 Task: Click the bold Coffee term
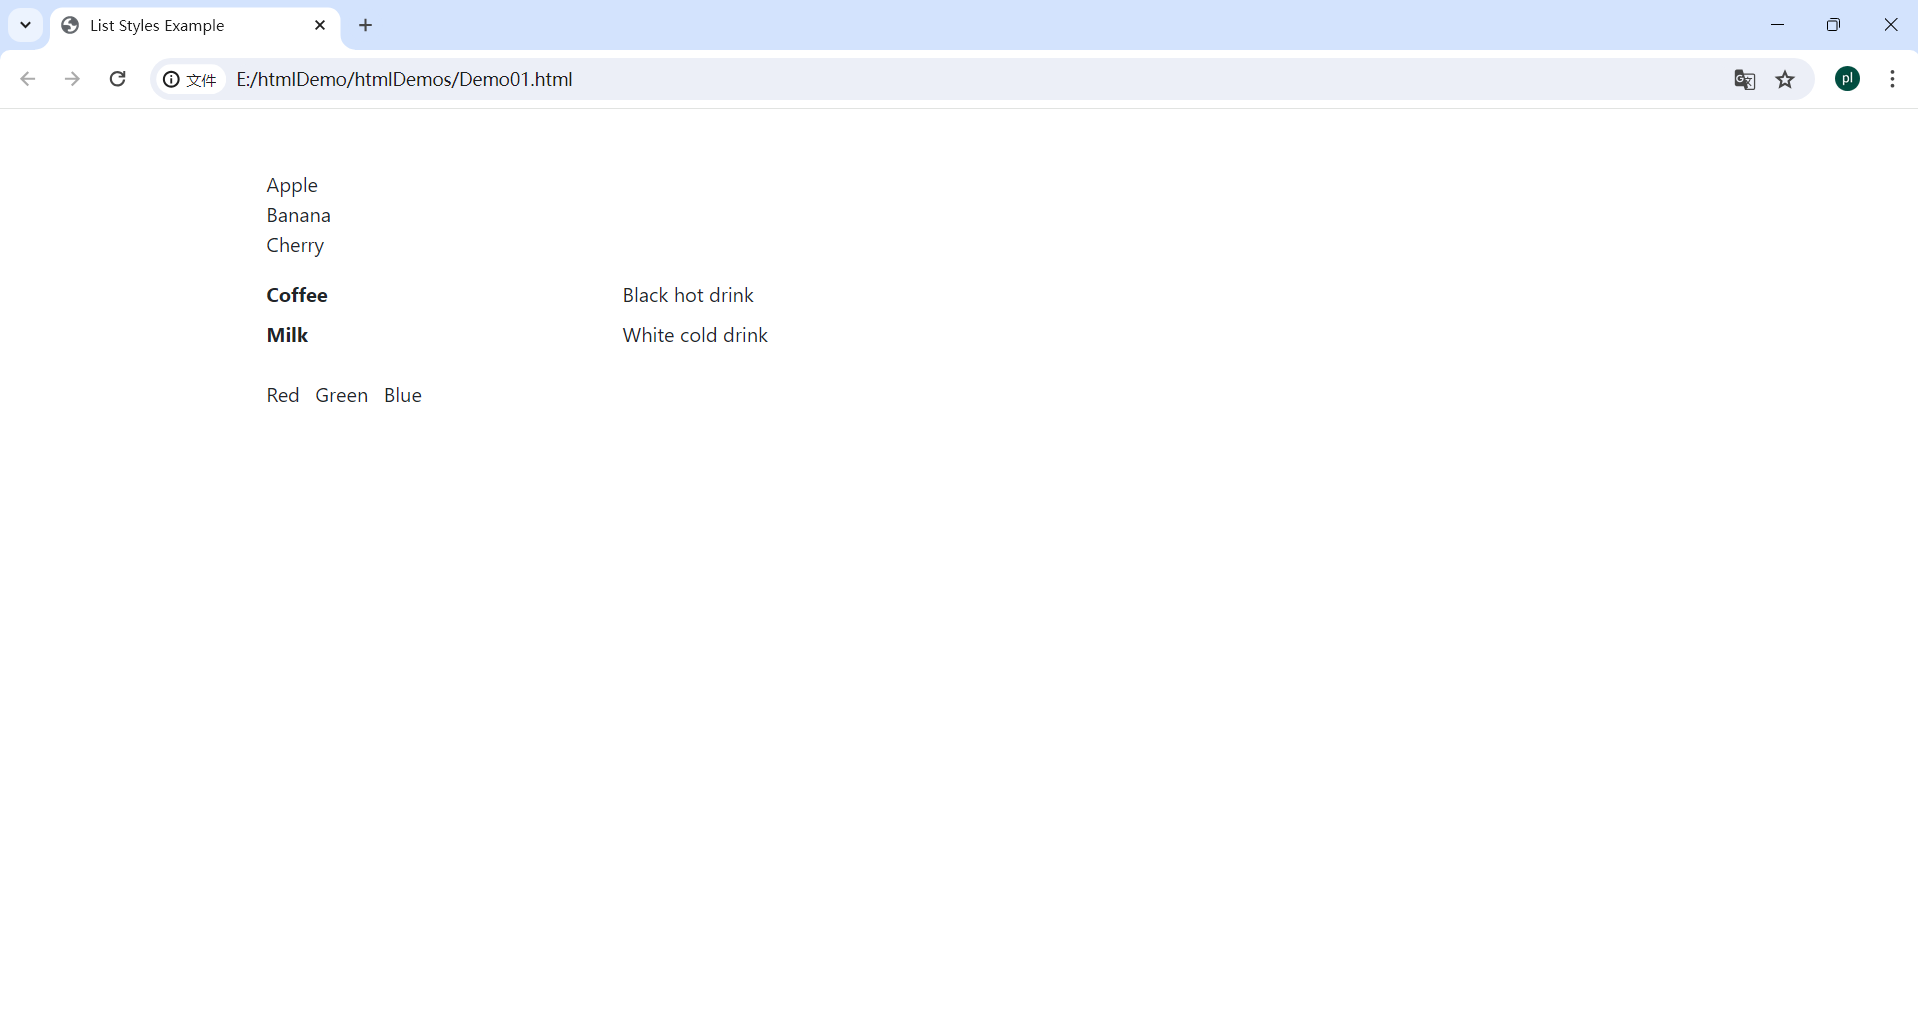coord(297,296)
